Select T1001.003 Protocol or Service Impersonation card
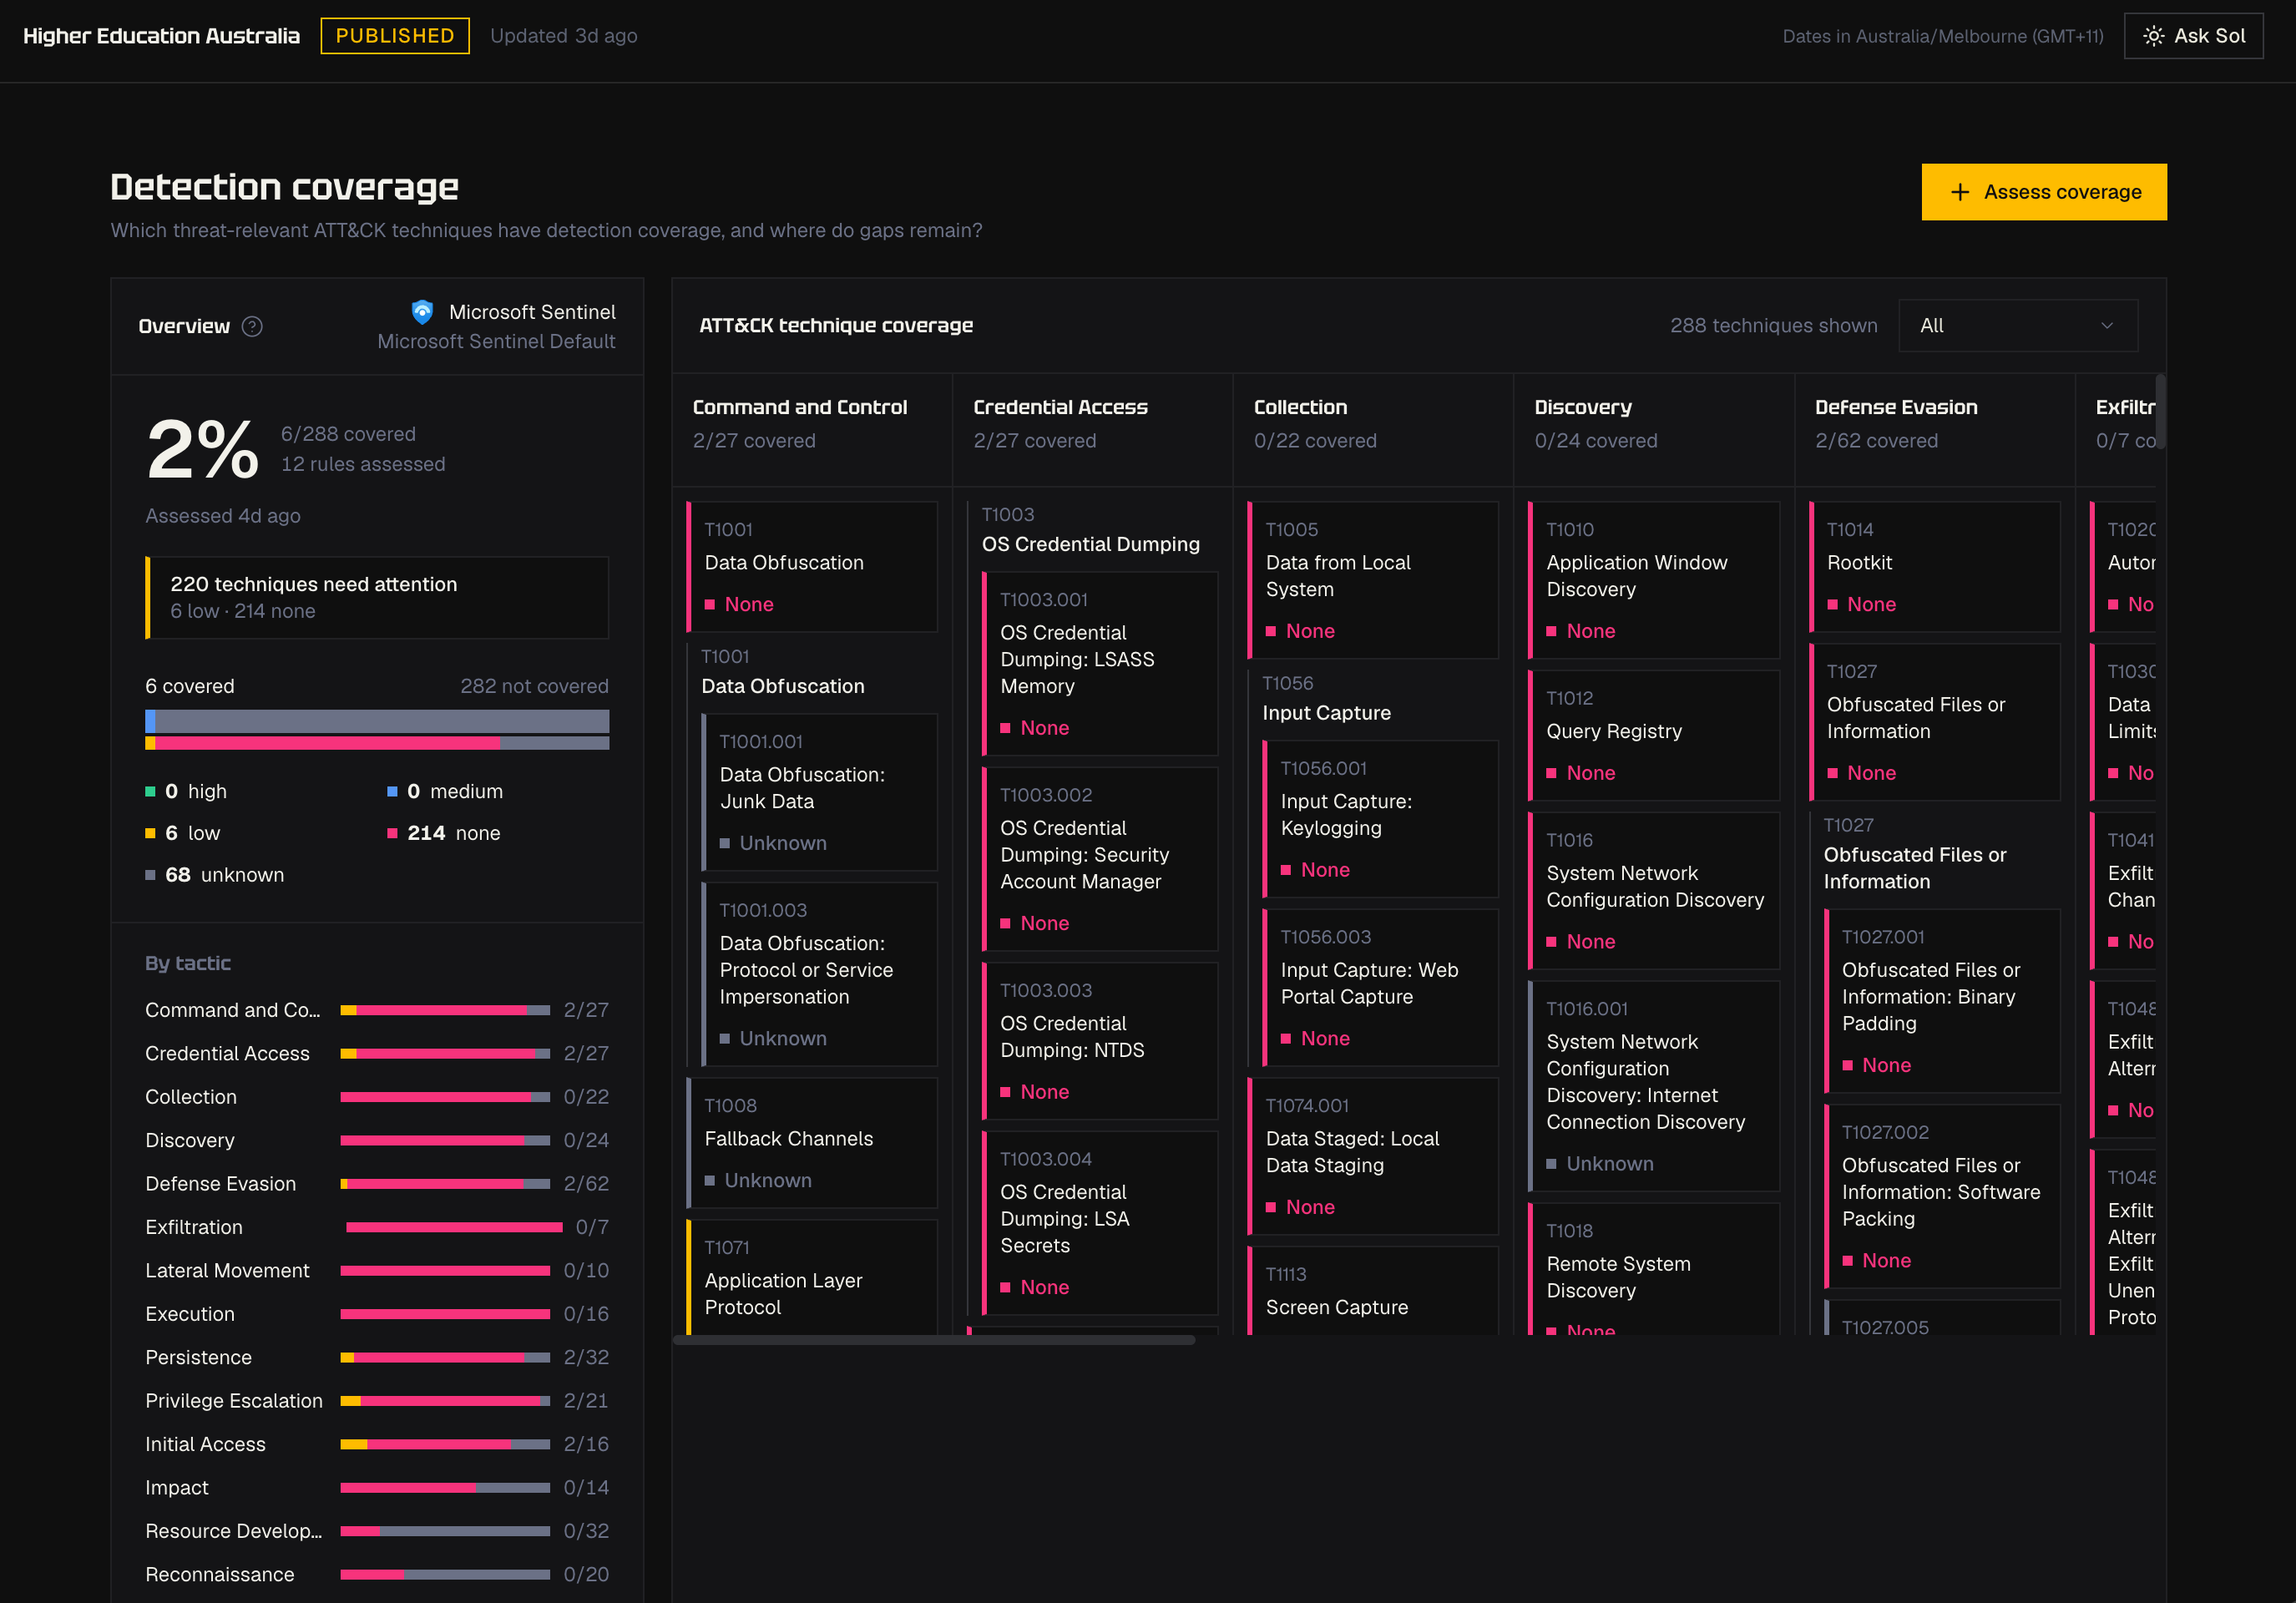This screenshot has width=2296, height=1603. click(820, 974)
